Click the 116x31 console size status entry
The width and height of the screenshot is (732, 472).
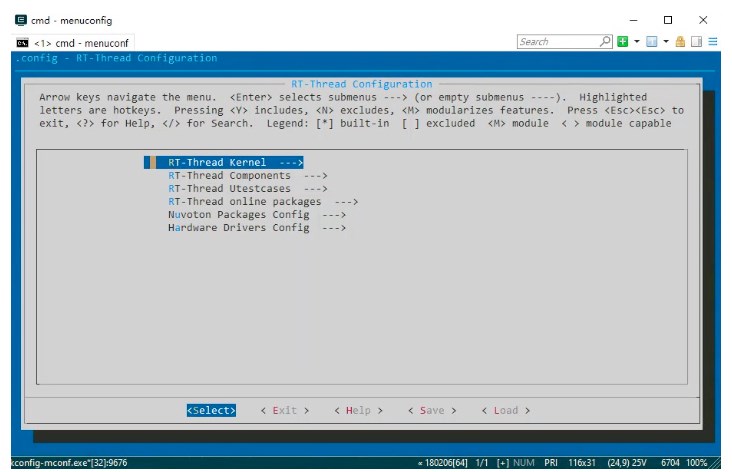582,463
